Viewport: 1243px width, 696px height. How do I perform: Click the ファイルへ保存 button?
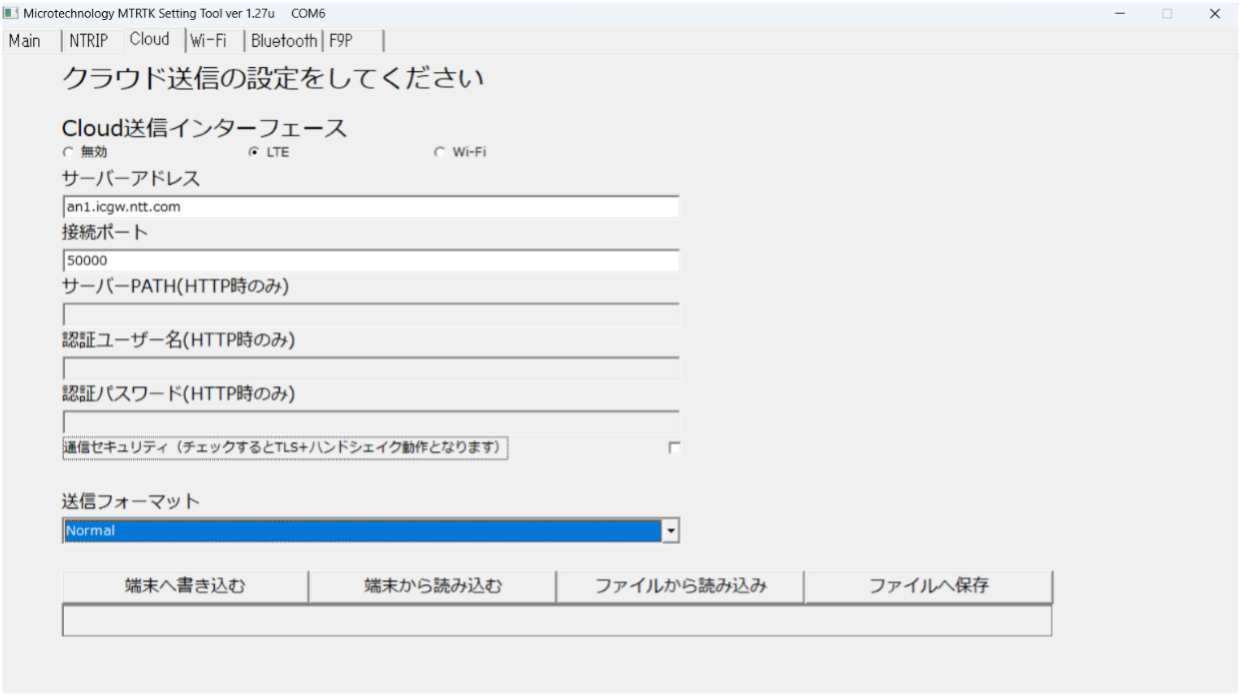click(928, 587)
